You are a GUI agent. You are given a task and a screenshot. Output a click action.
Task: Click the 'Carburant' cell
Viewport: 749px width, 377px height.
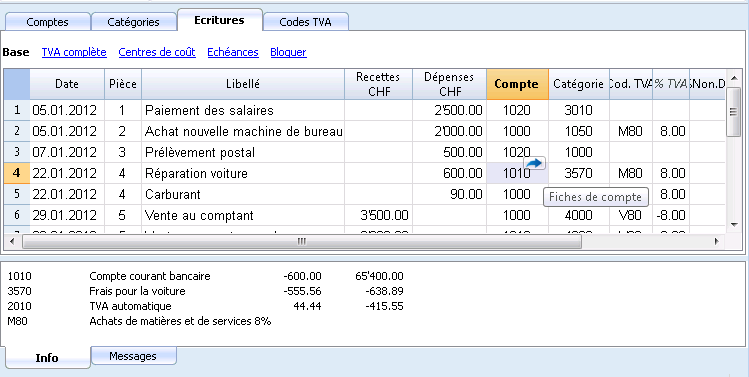click(243, 194)
